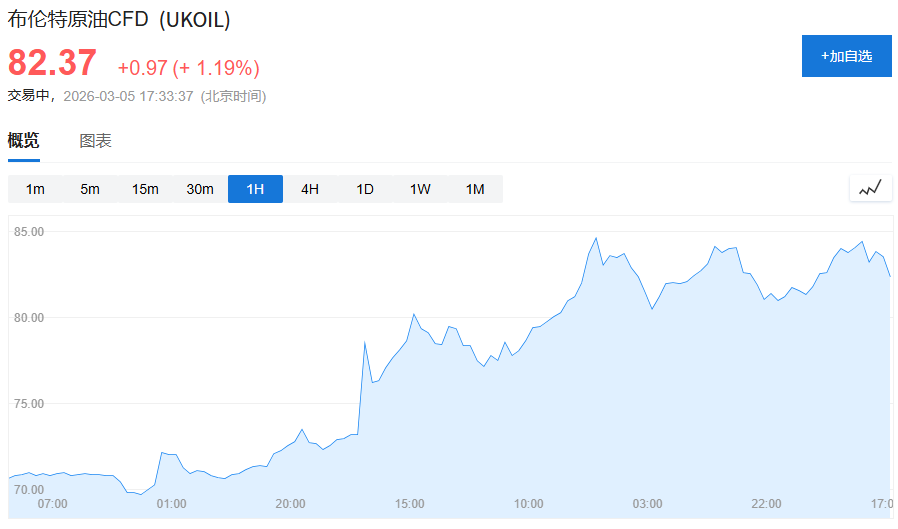Show the 1W weekly chart

click(420, 189)
